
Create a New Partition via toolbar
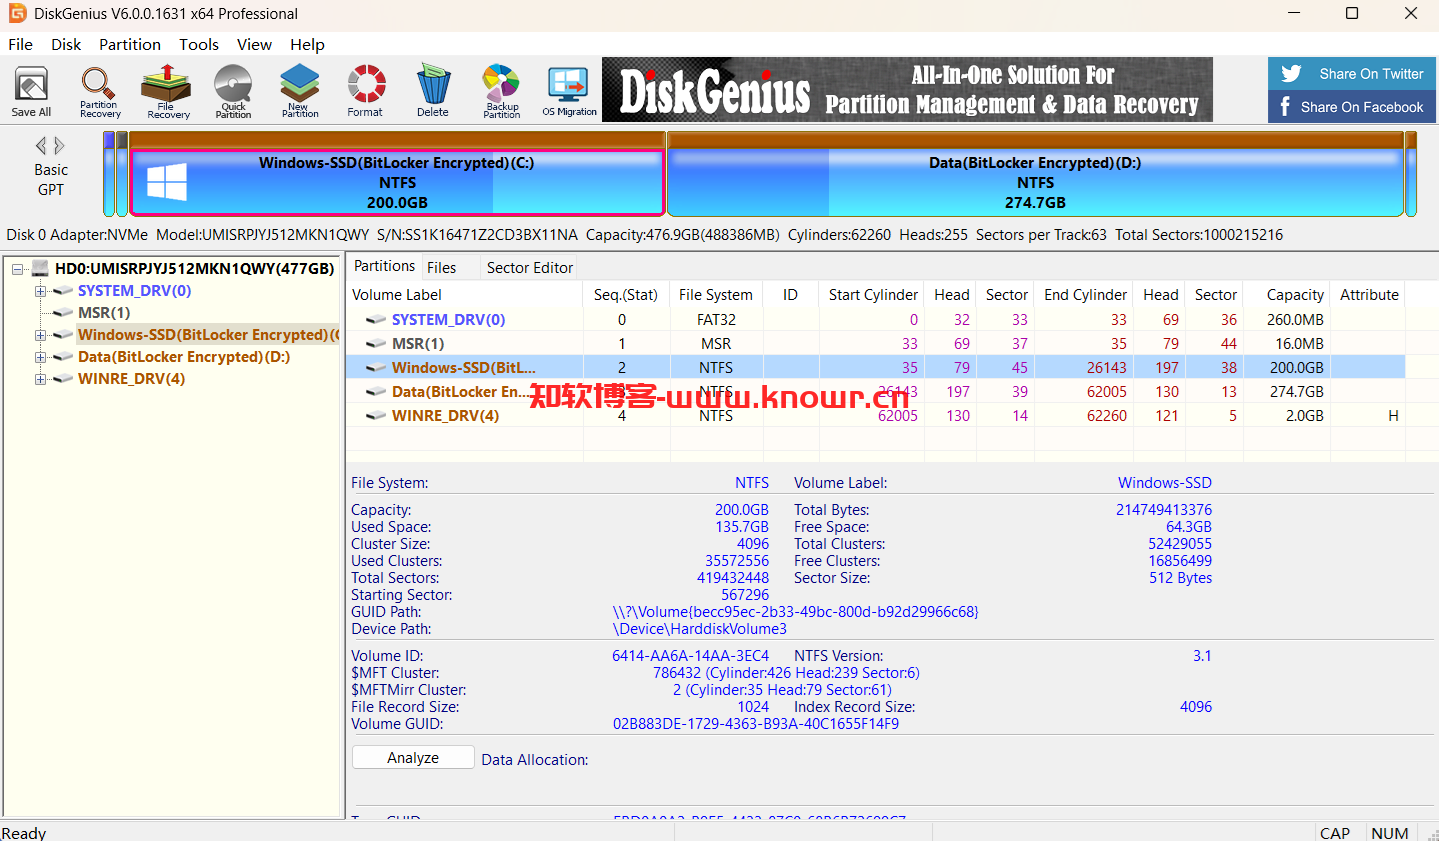click(x=300, y=91)
